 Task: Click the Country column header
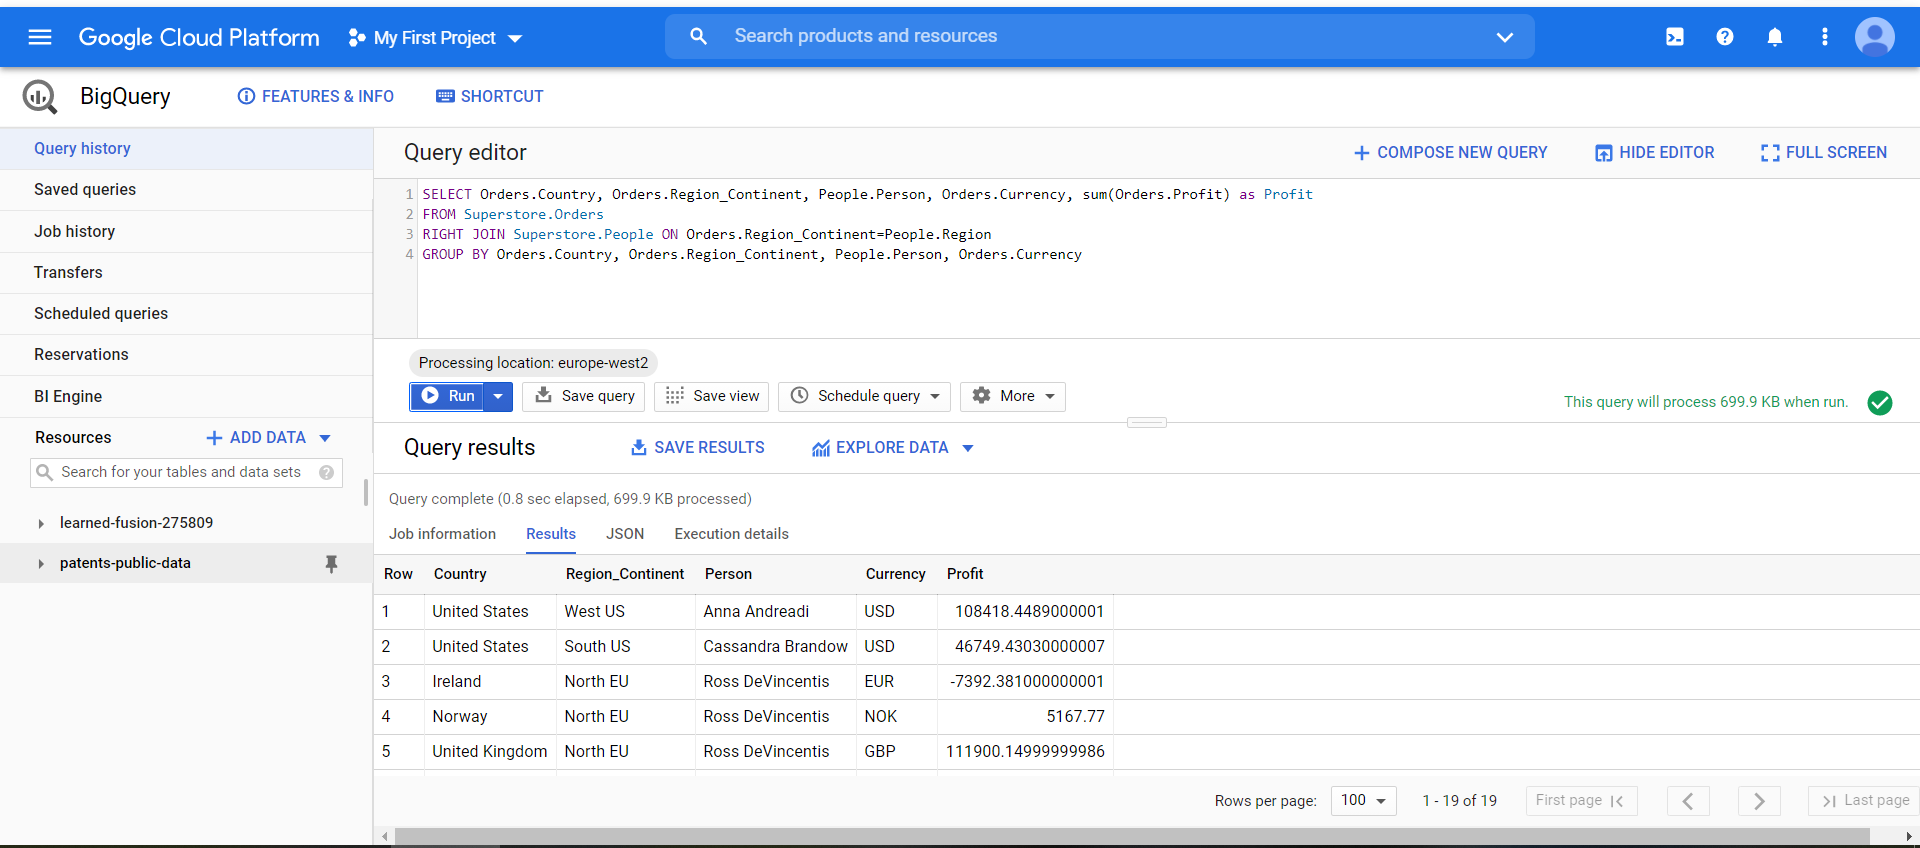point(460,574)
